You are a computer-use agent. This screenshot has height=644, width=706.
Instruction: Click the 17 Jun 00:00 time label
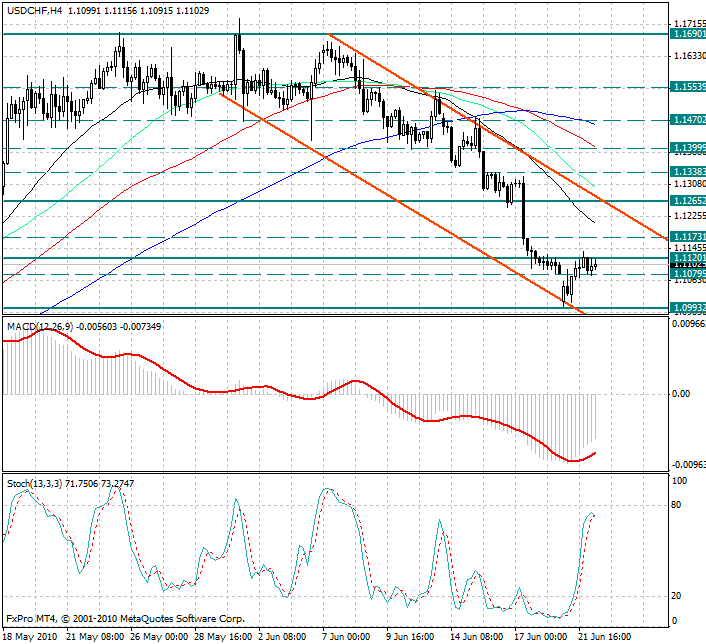[x=540, y=637]
